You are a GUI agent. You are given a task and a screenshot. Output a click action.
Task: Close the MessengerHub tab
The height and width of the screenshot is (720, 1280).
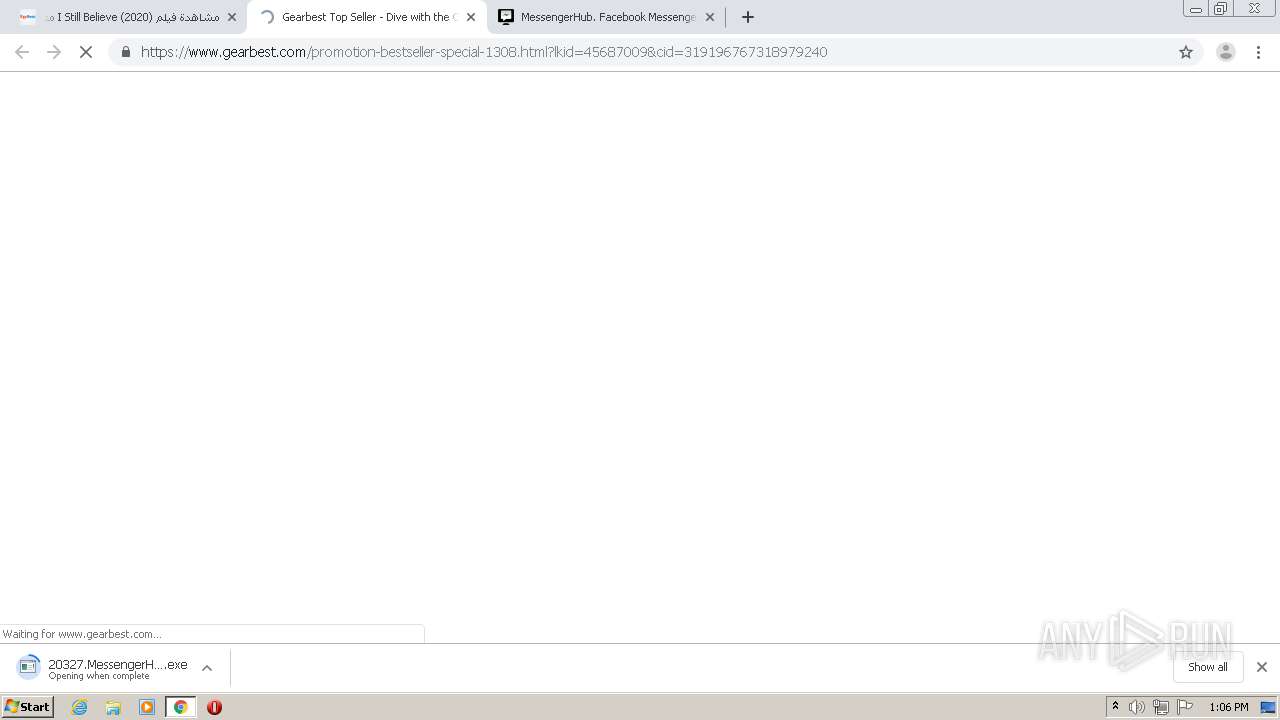[x=710, y=17]
